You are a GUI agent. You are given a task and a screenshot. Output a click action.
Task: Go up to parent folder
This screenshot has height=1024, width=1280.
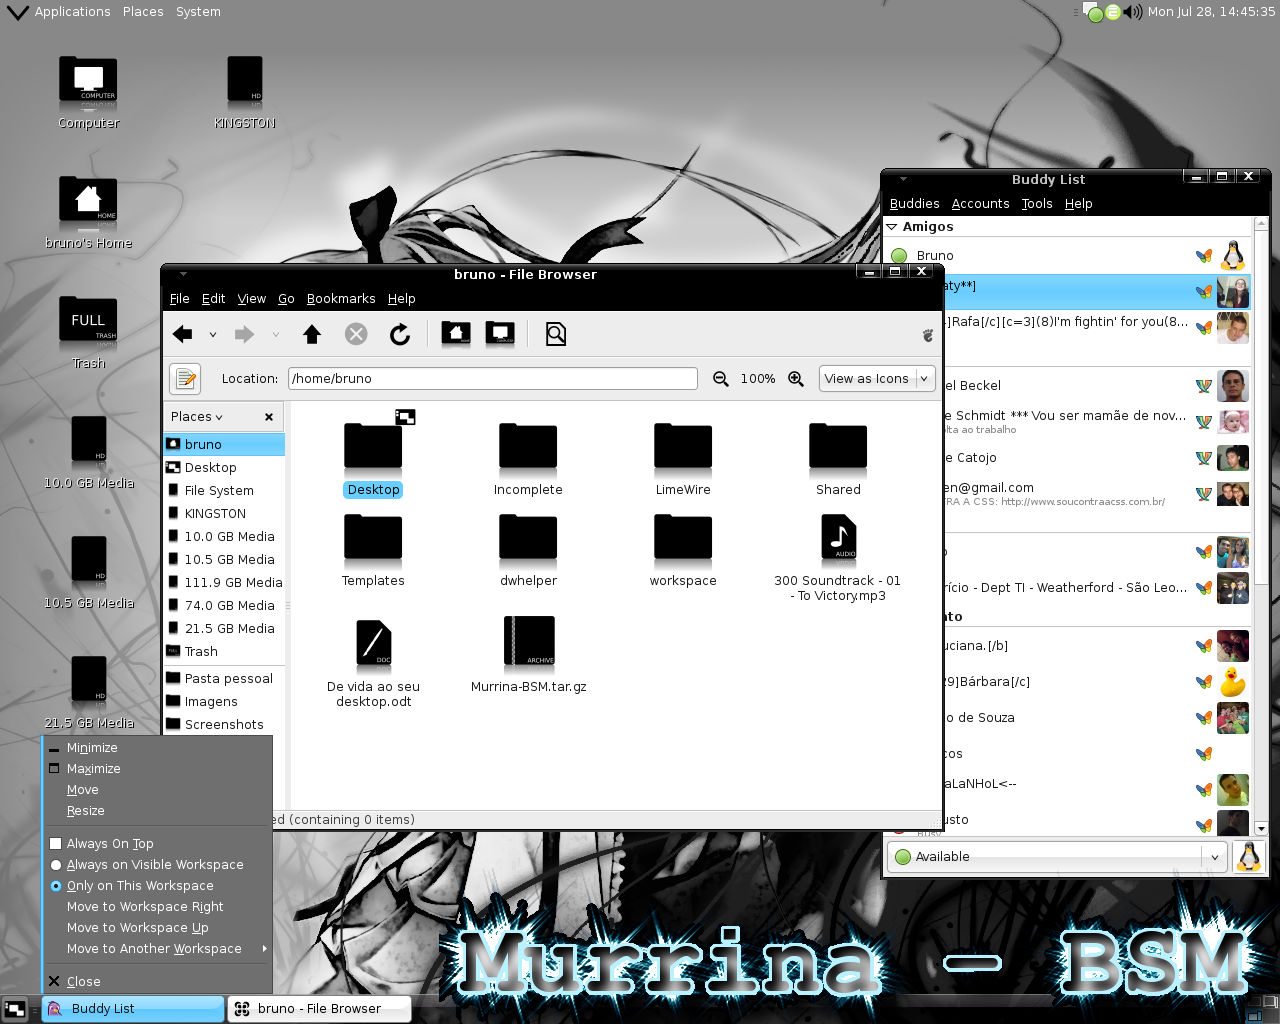(x=312, y=335)
